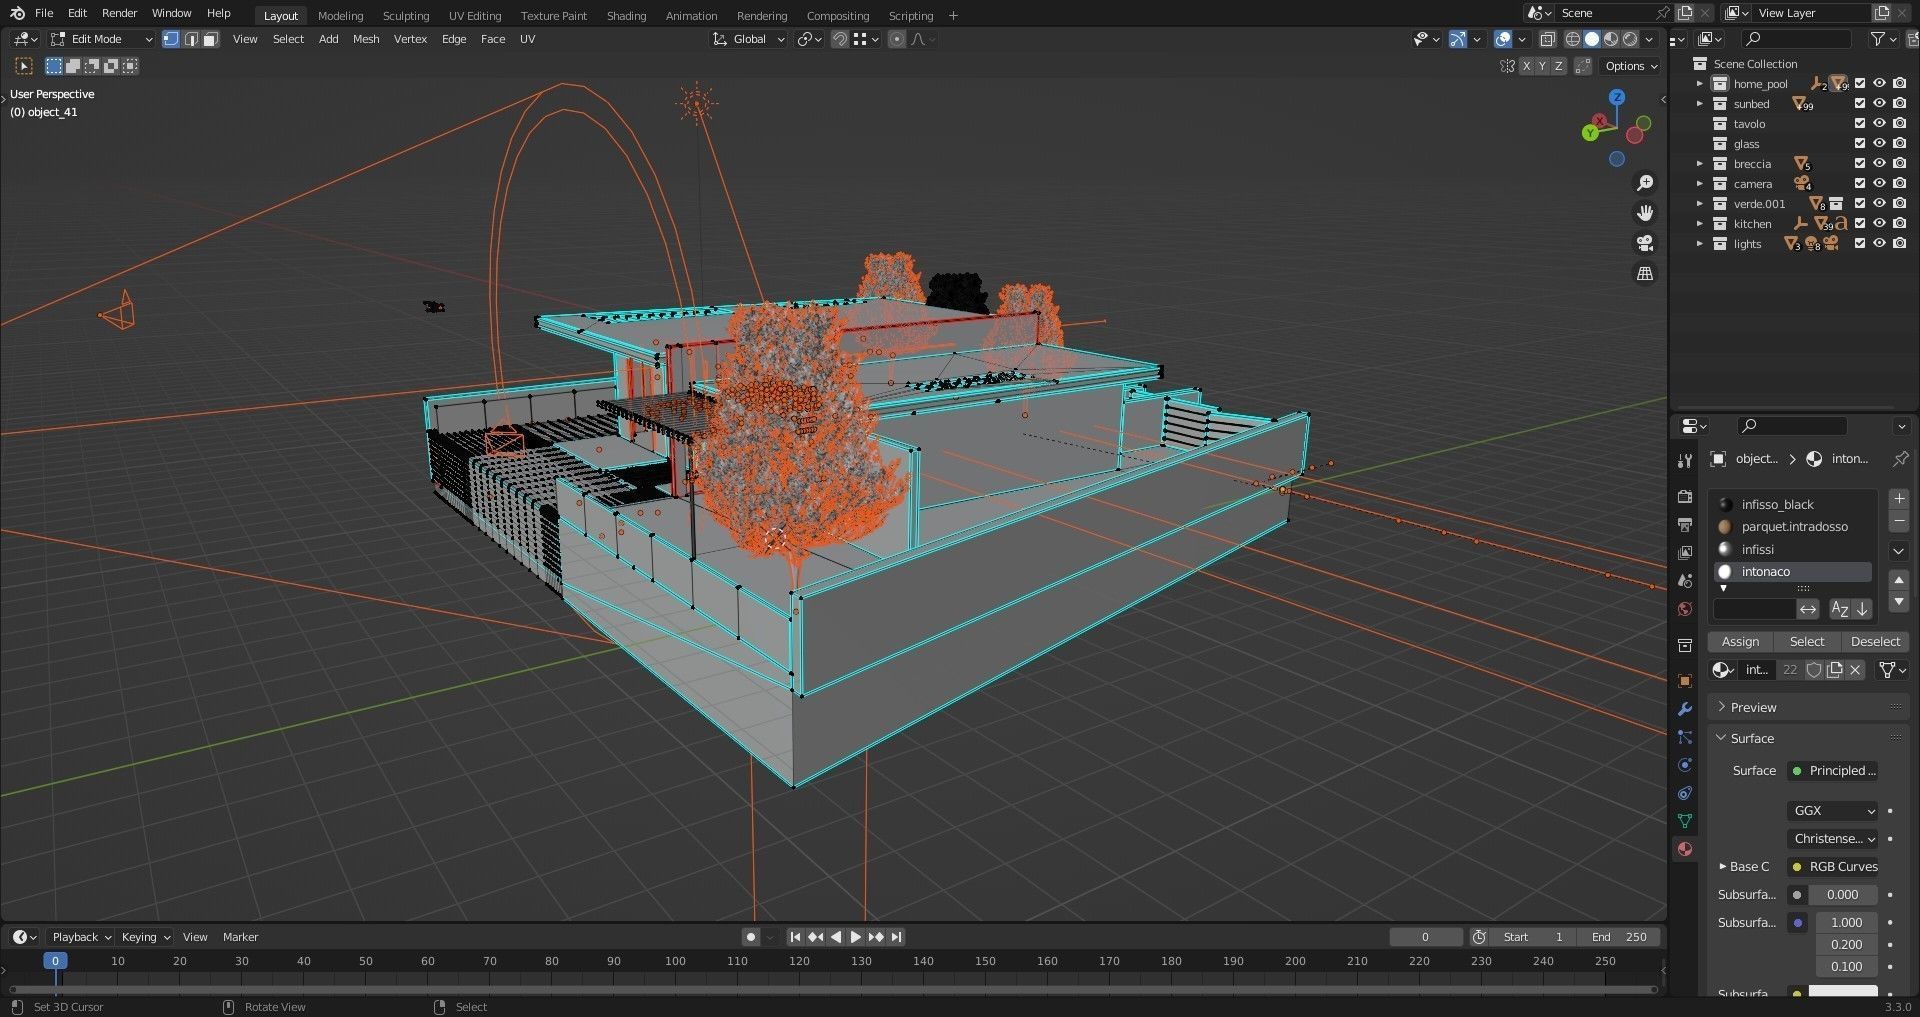1920x1017 pixels.
Task: Click the material Select button
Action: (1807, 642)
